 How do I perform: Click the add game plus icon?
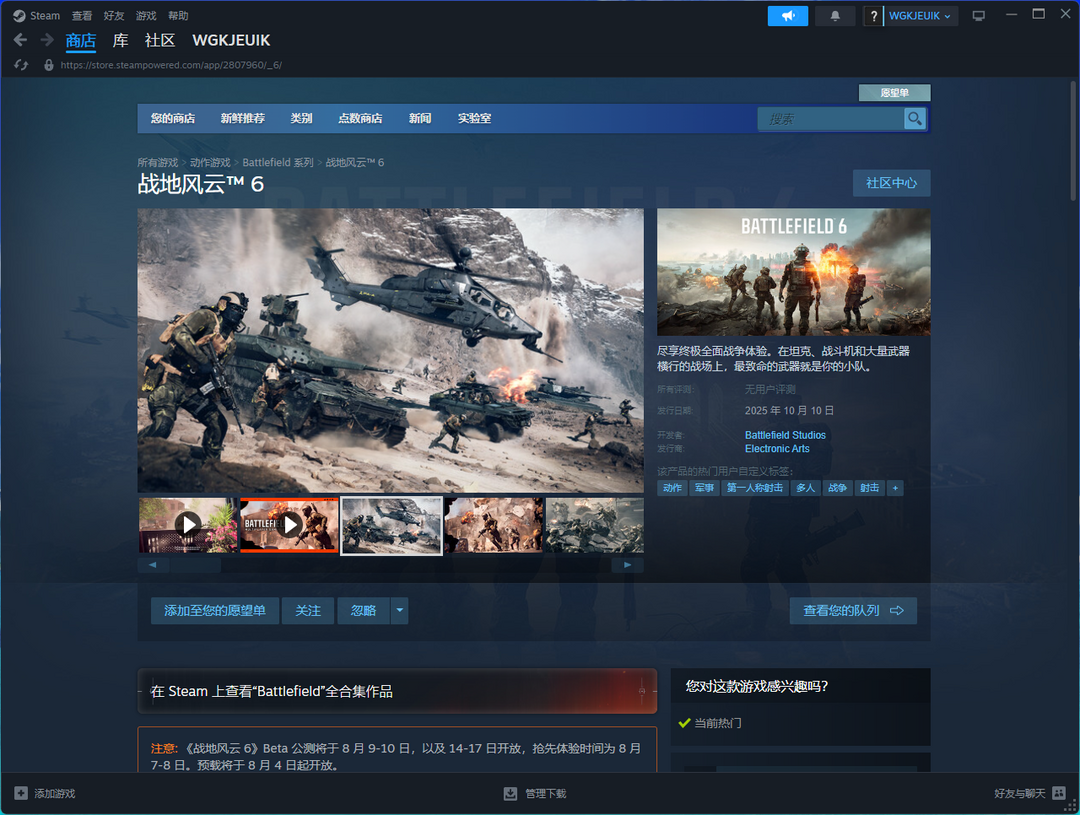point(21,793)
